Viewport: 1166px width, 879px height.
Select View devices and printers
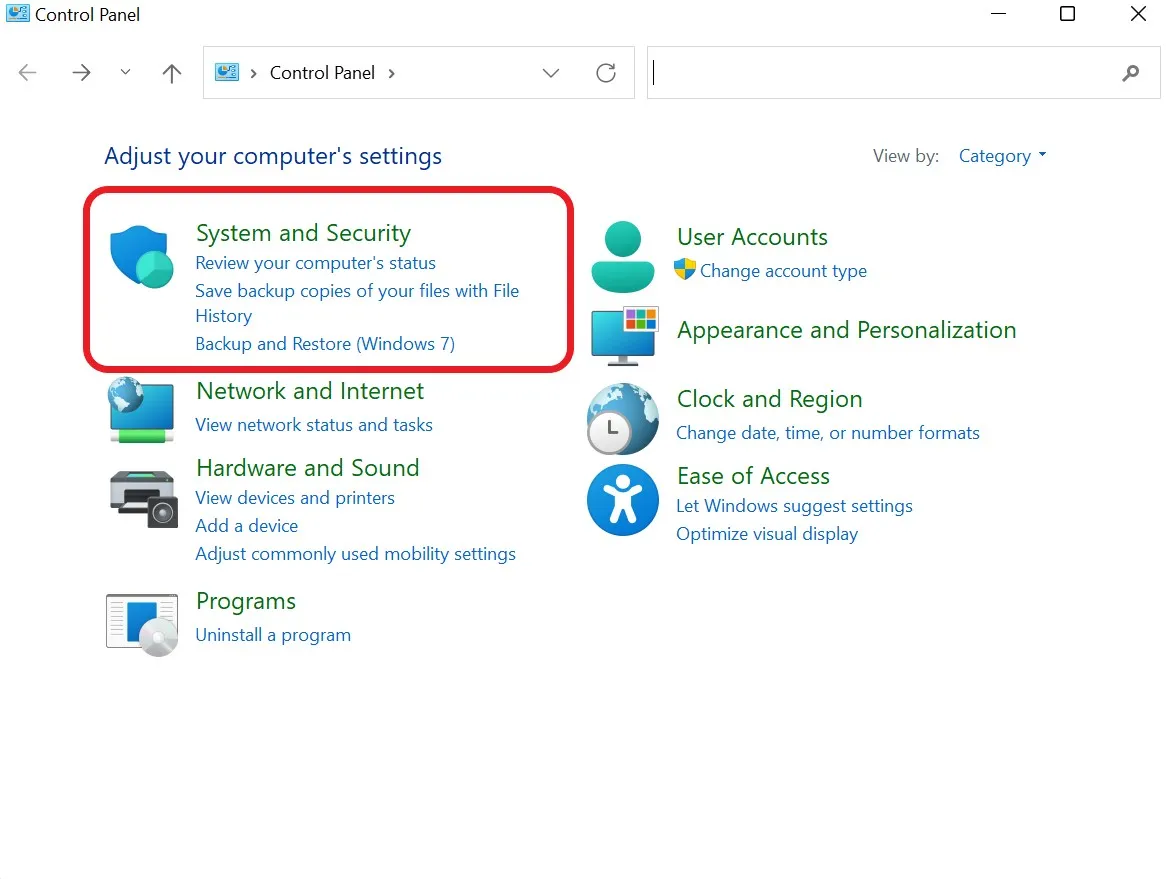(x=295, y=498)
